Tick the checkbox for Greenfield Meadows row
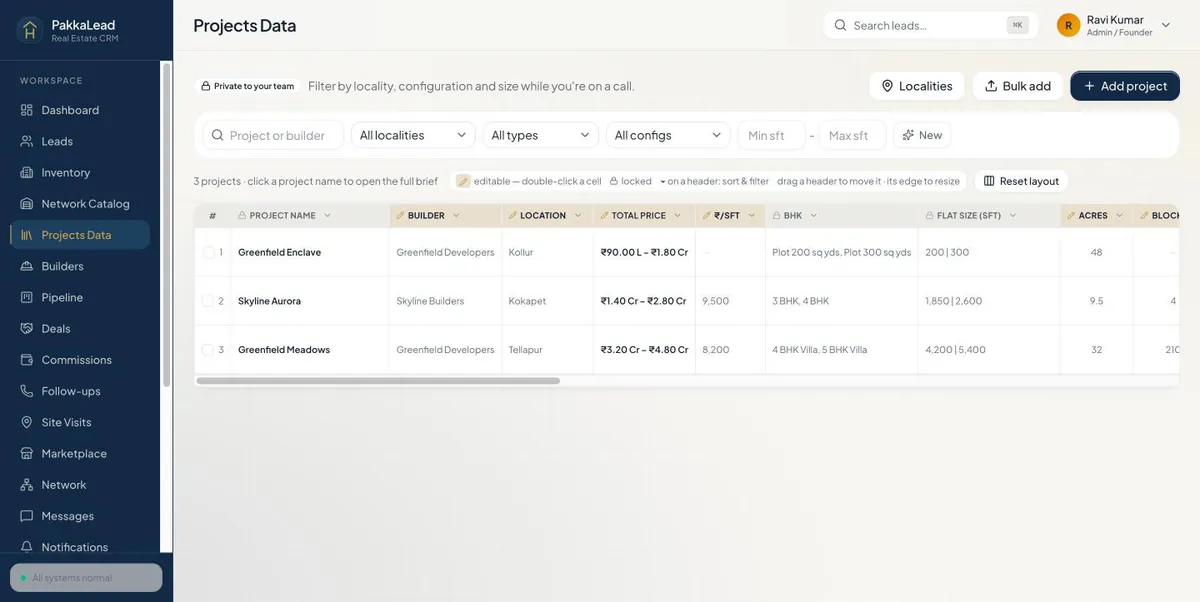Image resolution: width=1200 pixels, height=602 pixels. (x=208, y=350)
